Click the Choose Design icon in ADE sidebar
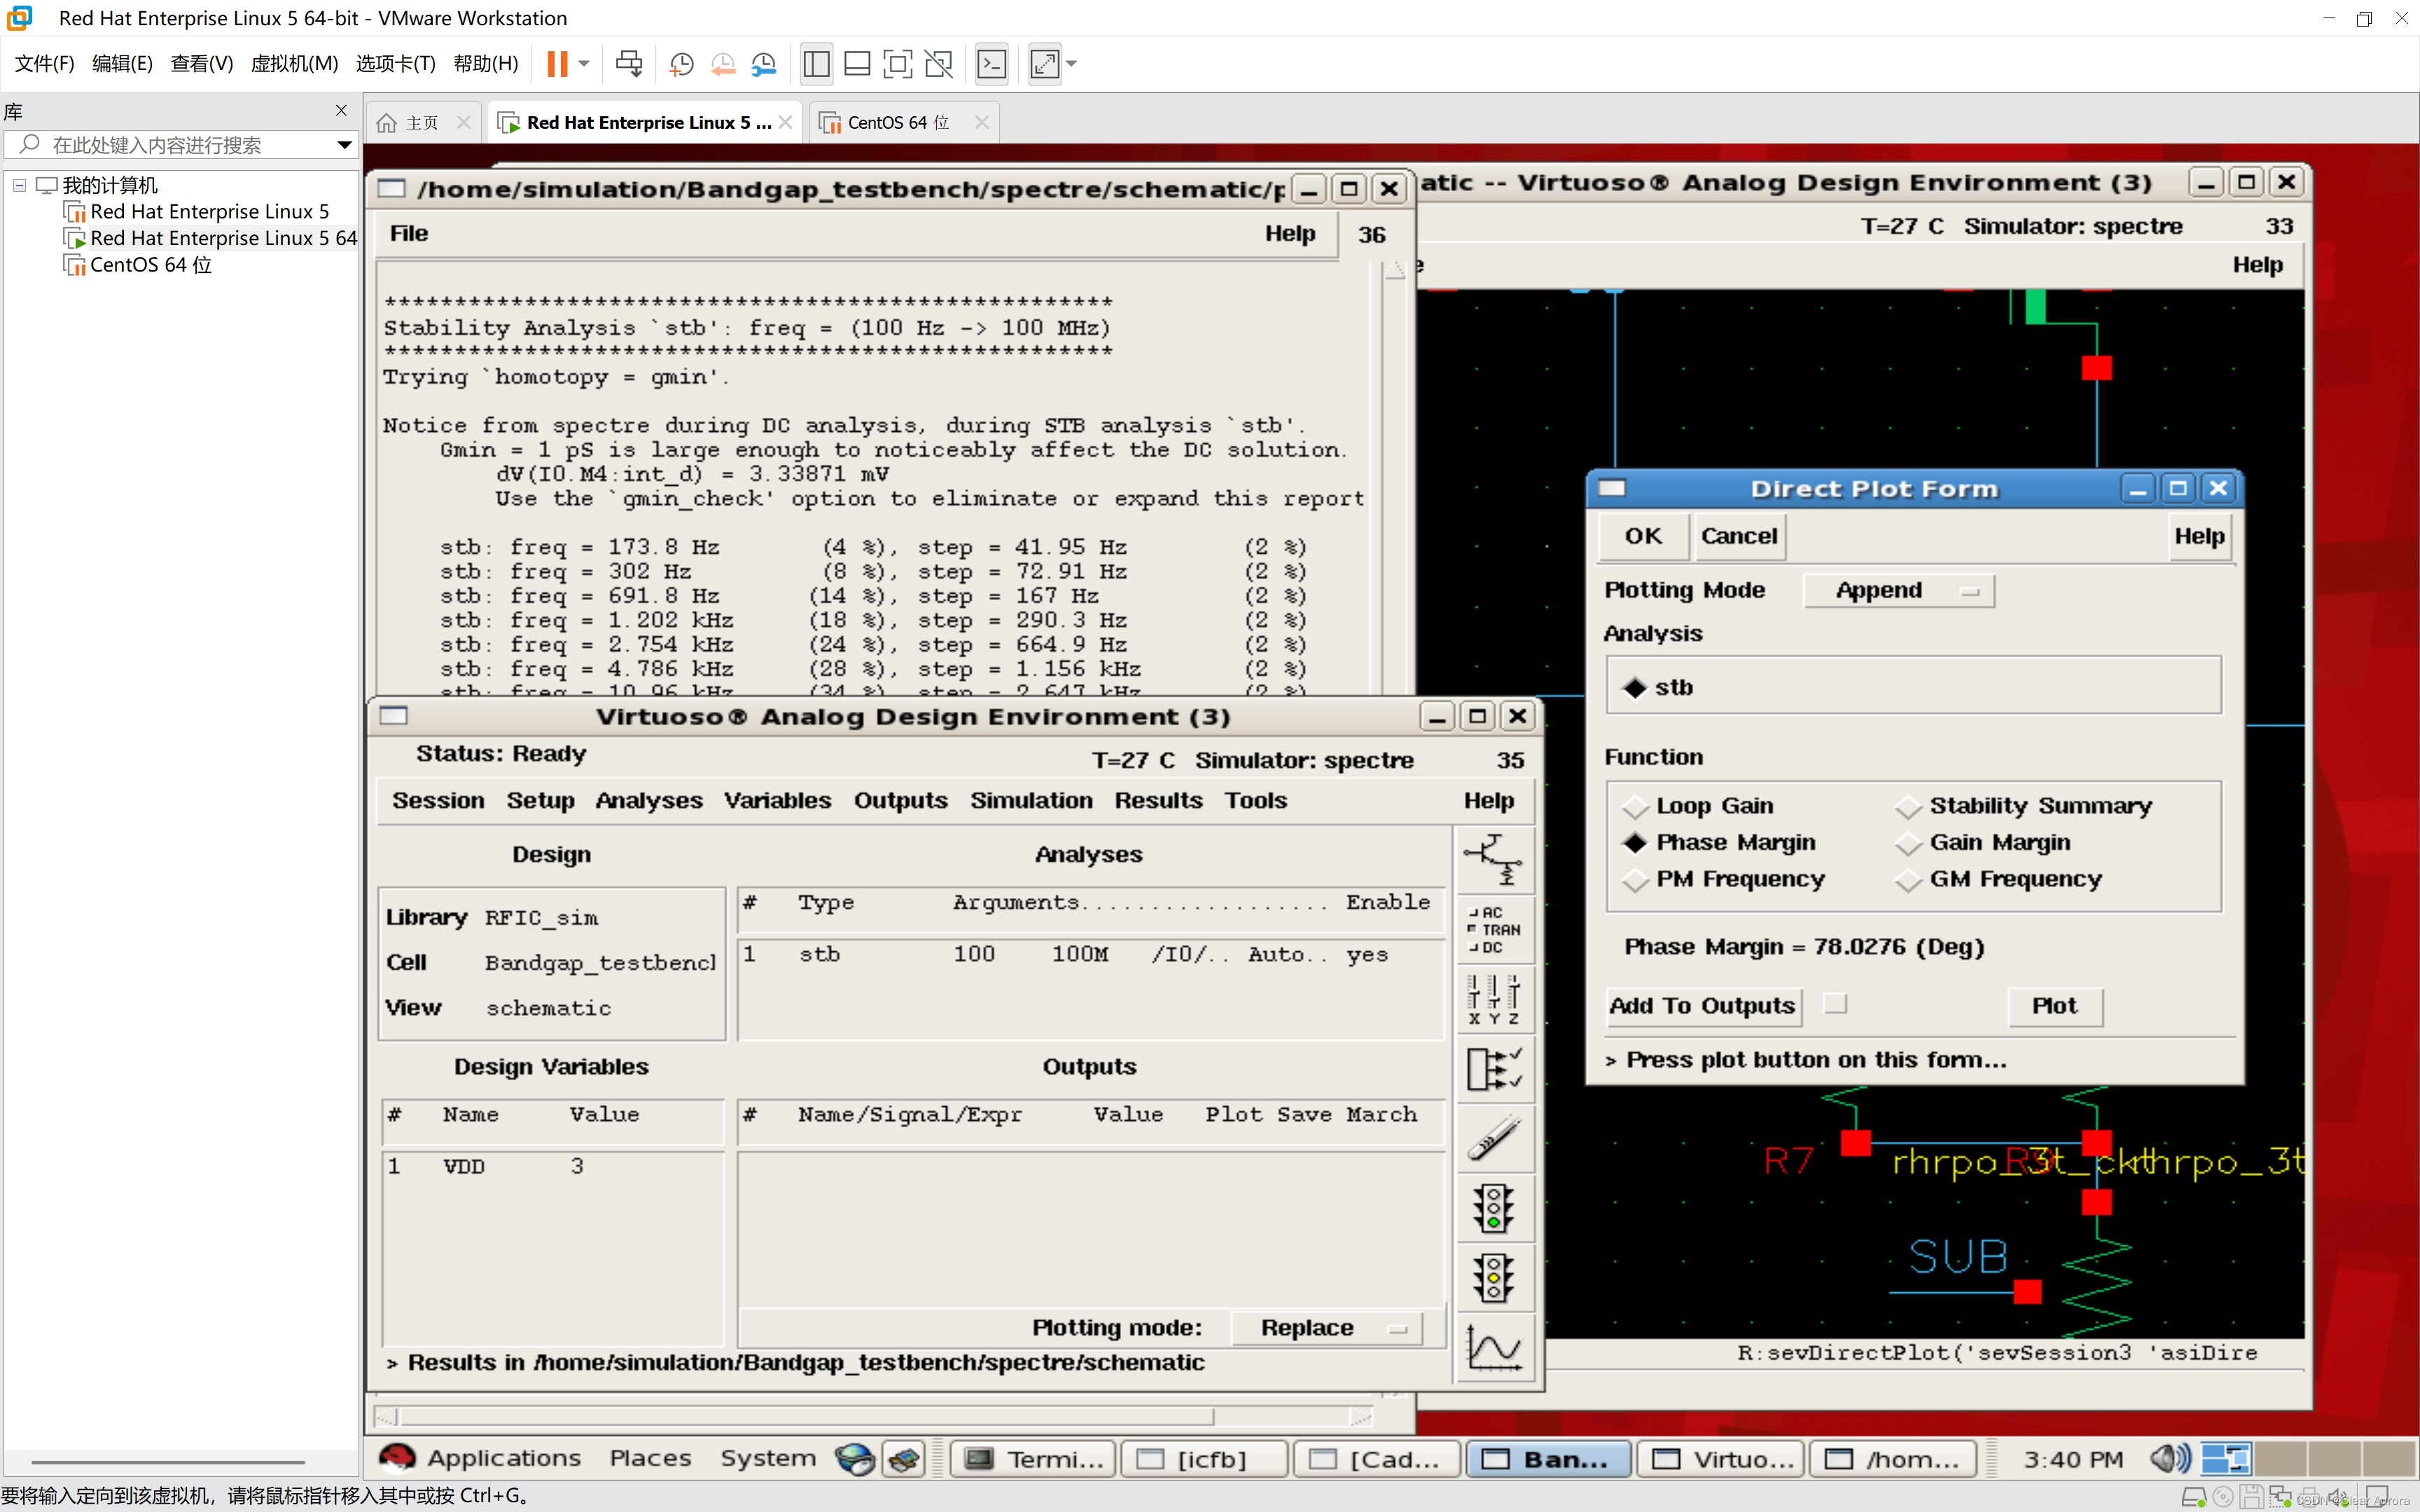The height and width of the screenshot is (1512, 2420). [x=1493, y=859]
